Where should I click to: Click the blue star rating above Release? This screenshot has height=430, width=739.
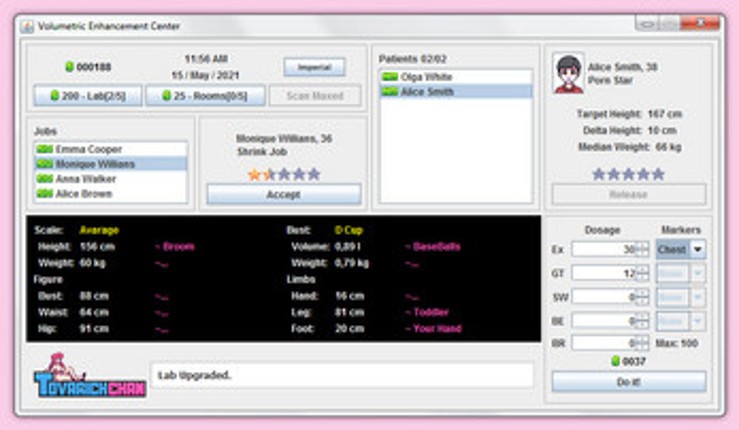[628, 174]
